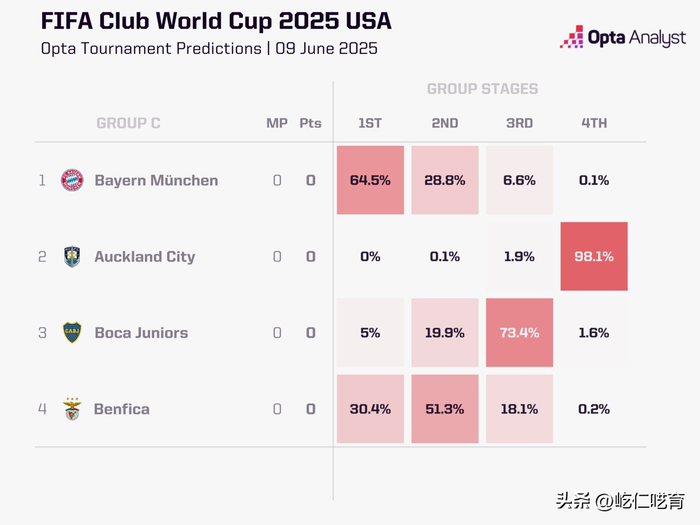Viewport: 700px width, 525px height.
Task: Select the Bayern München team name
Action: point(156,181)
